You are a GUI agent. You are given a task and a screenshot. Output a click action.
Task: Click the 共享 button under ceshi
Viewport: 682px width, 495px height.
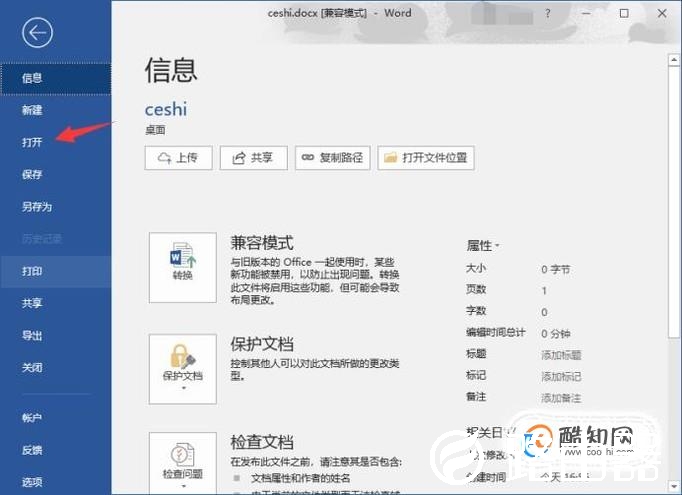click(254, 157)
